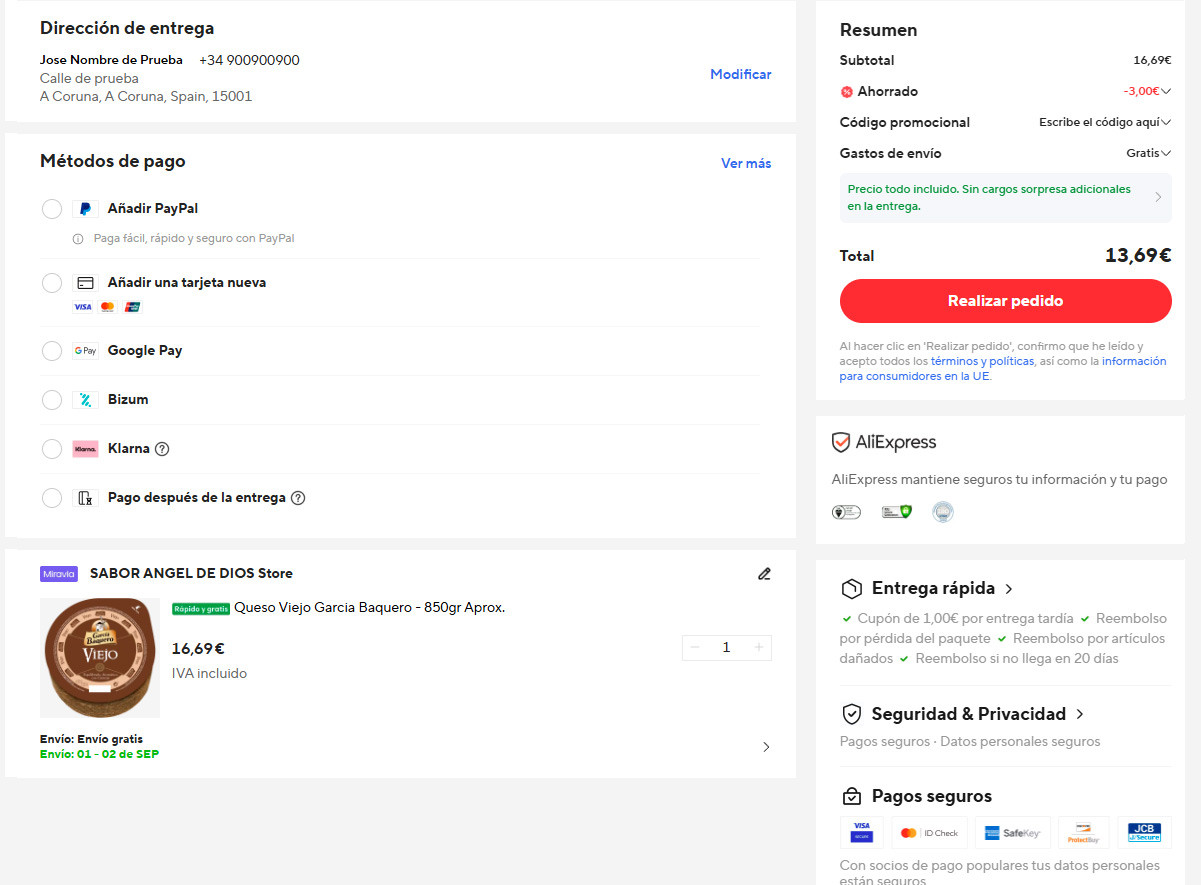Expand the Gastos de envío details
Image resolution: width=1201 pixels, height=885 pixels.
click(x=1166, y=154)
